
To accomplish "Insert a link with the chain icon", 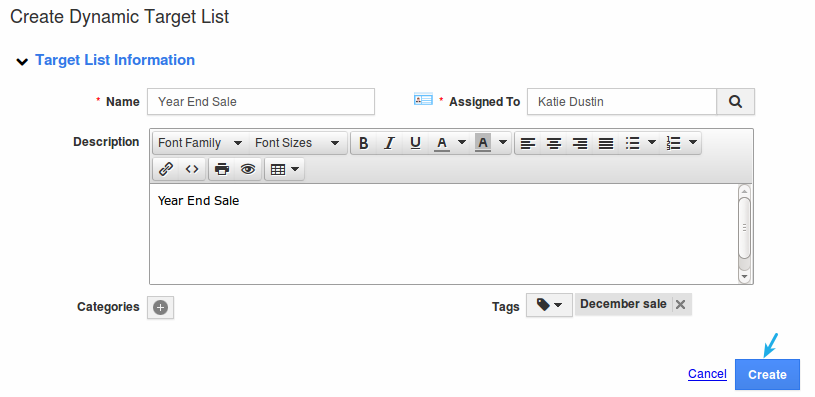I will tap(166, 169).
